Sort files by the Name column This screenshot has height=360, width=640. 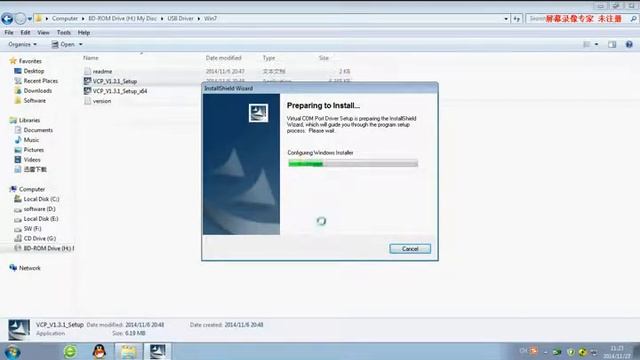[91, 58]
